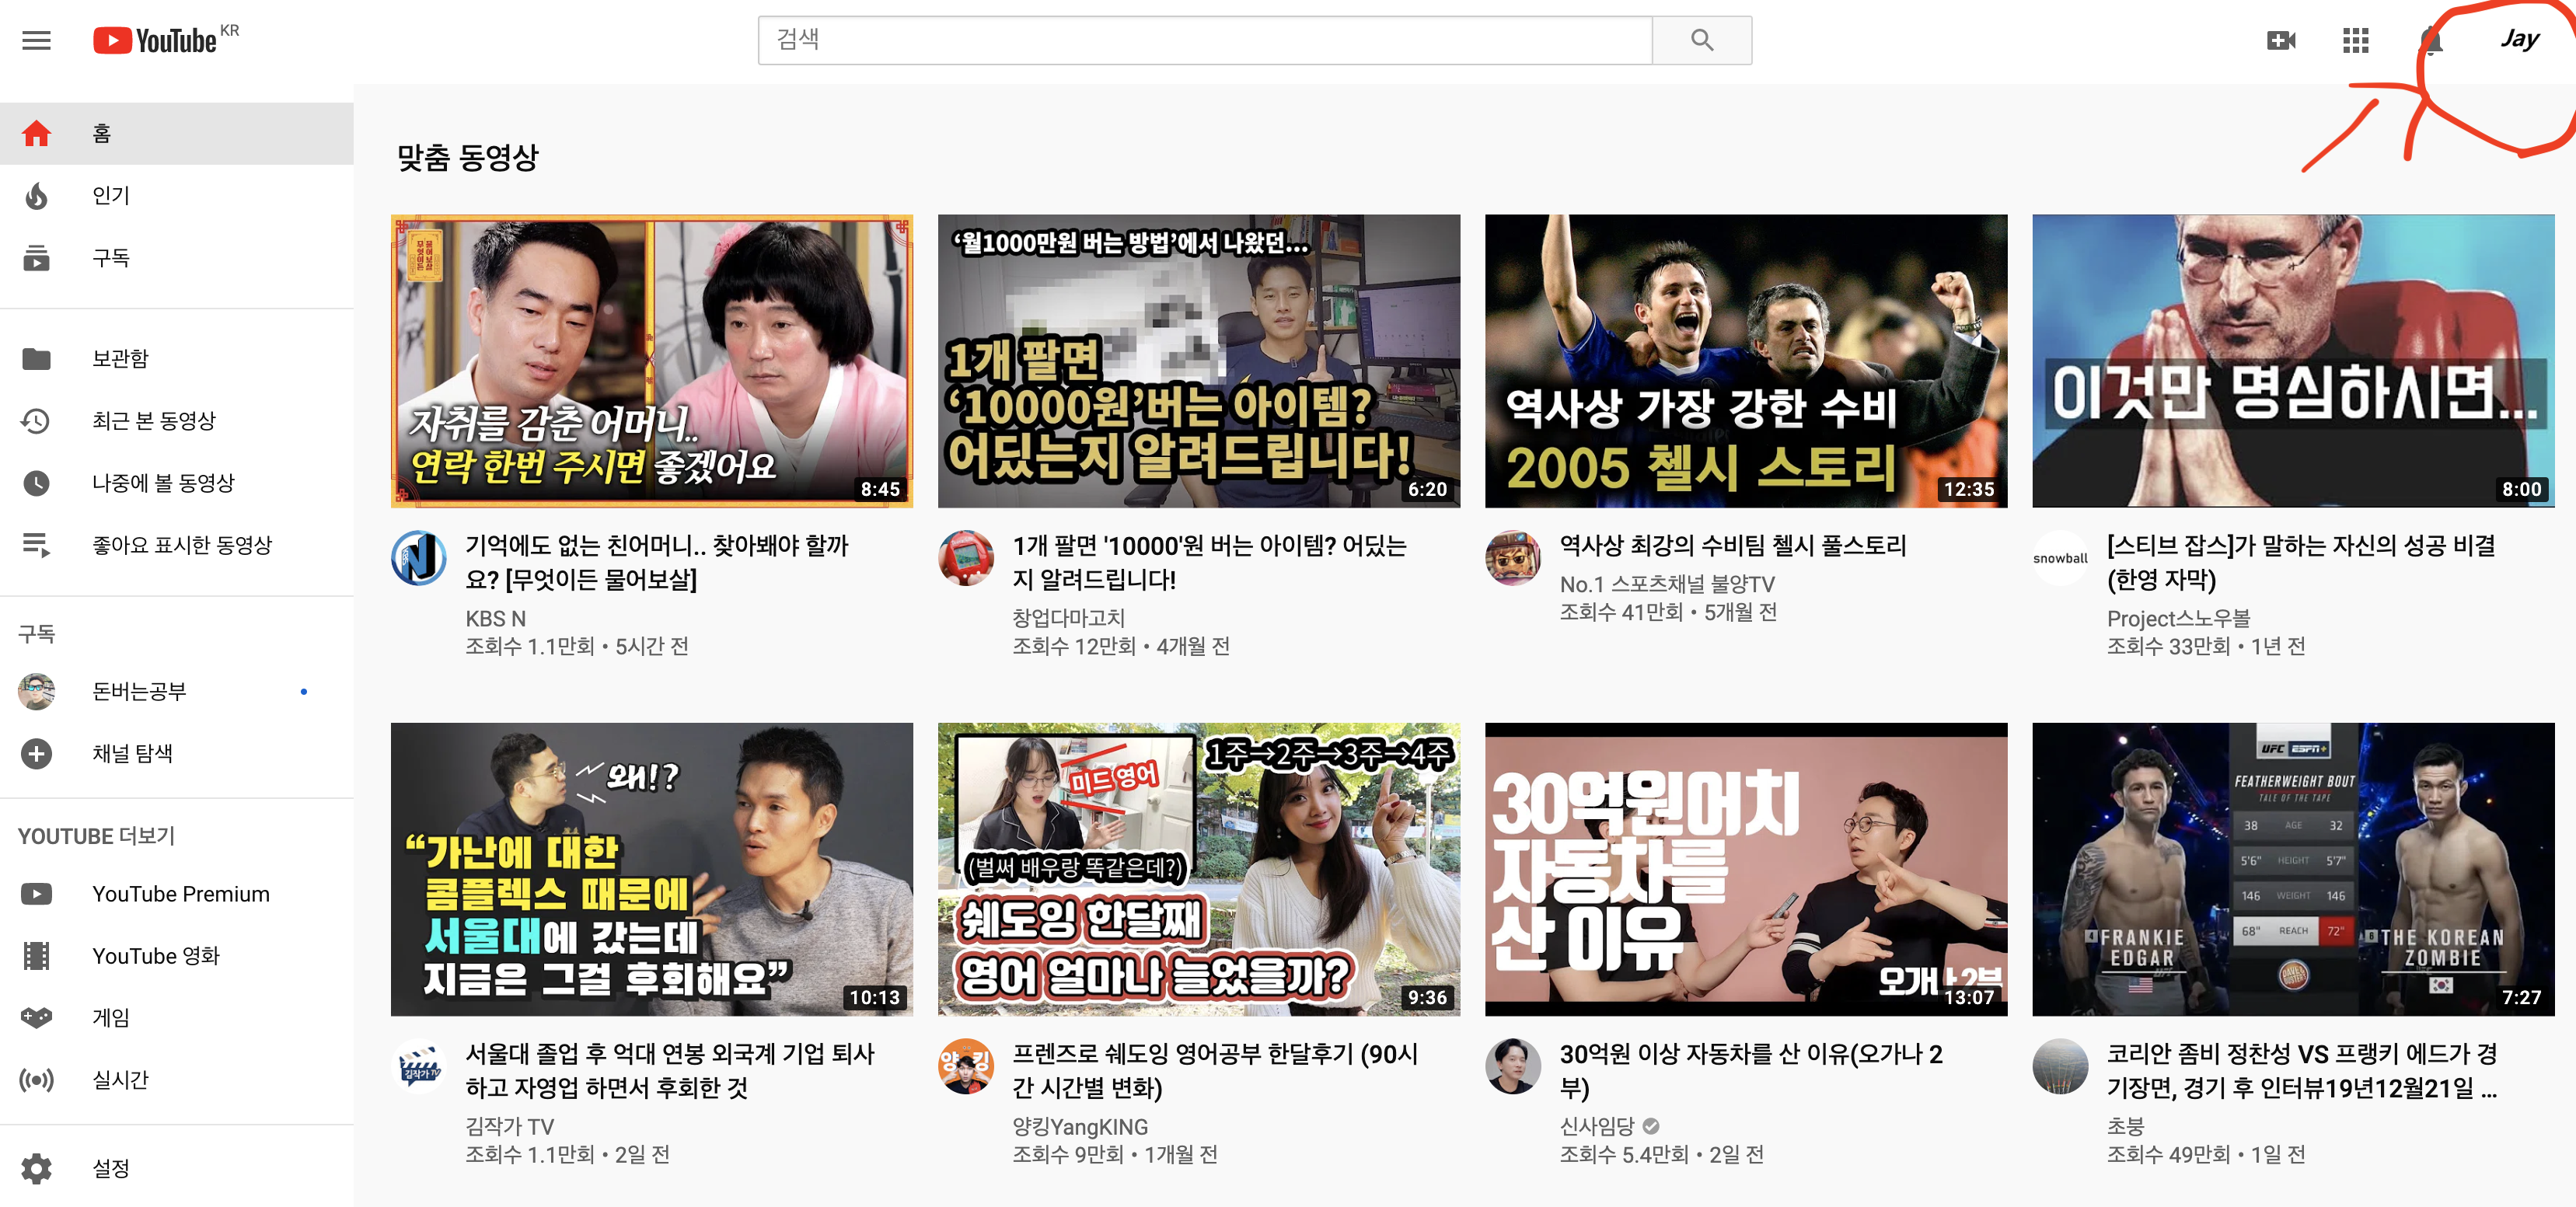Image resolution: width=2576 pixels, height=1207 pixels.
Task: Open the 초붕 channel avatar
Action: (2060, 1065)
